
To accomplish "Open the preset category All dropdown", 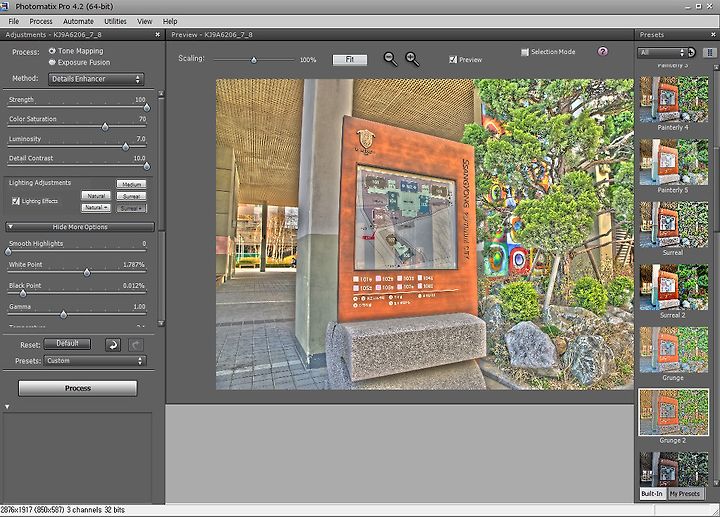I will [x=661, y=52].
